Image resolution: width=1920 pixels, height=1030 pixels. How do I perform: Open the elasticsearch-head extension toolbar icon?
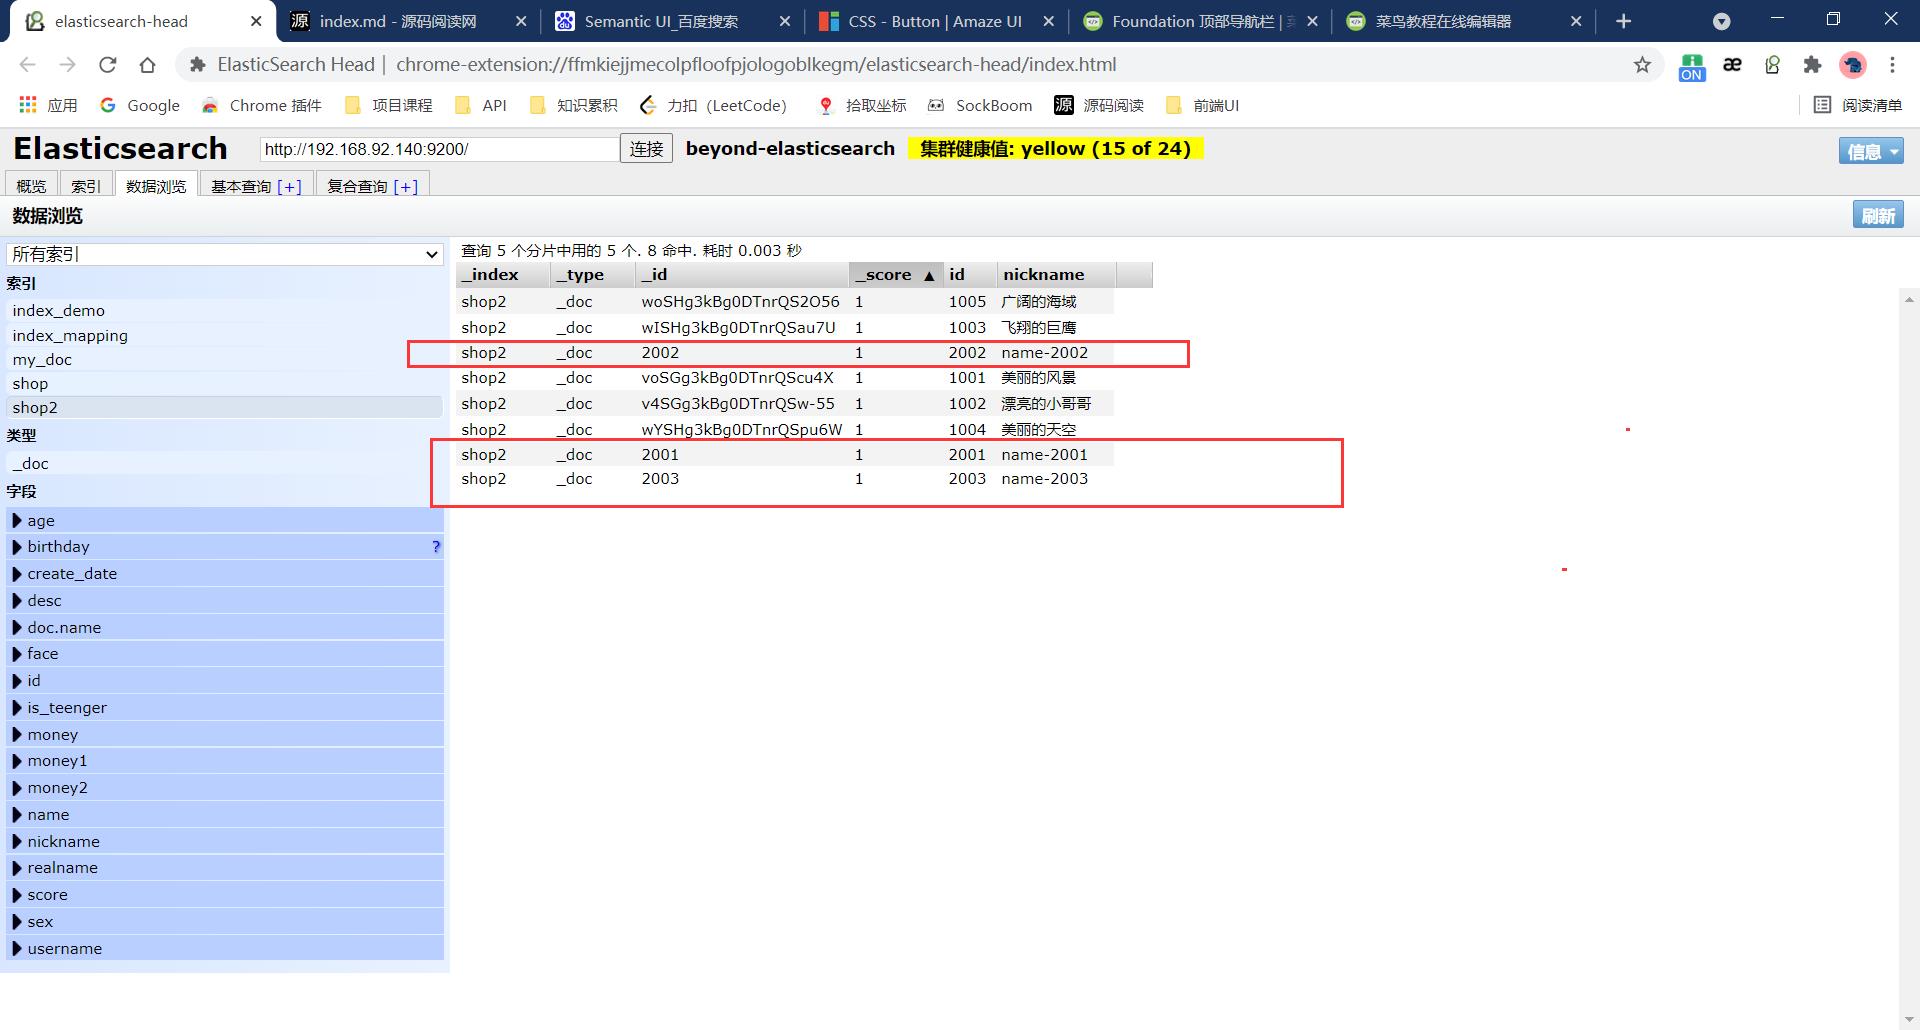1772,65
